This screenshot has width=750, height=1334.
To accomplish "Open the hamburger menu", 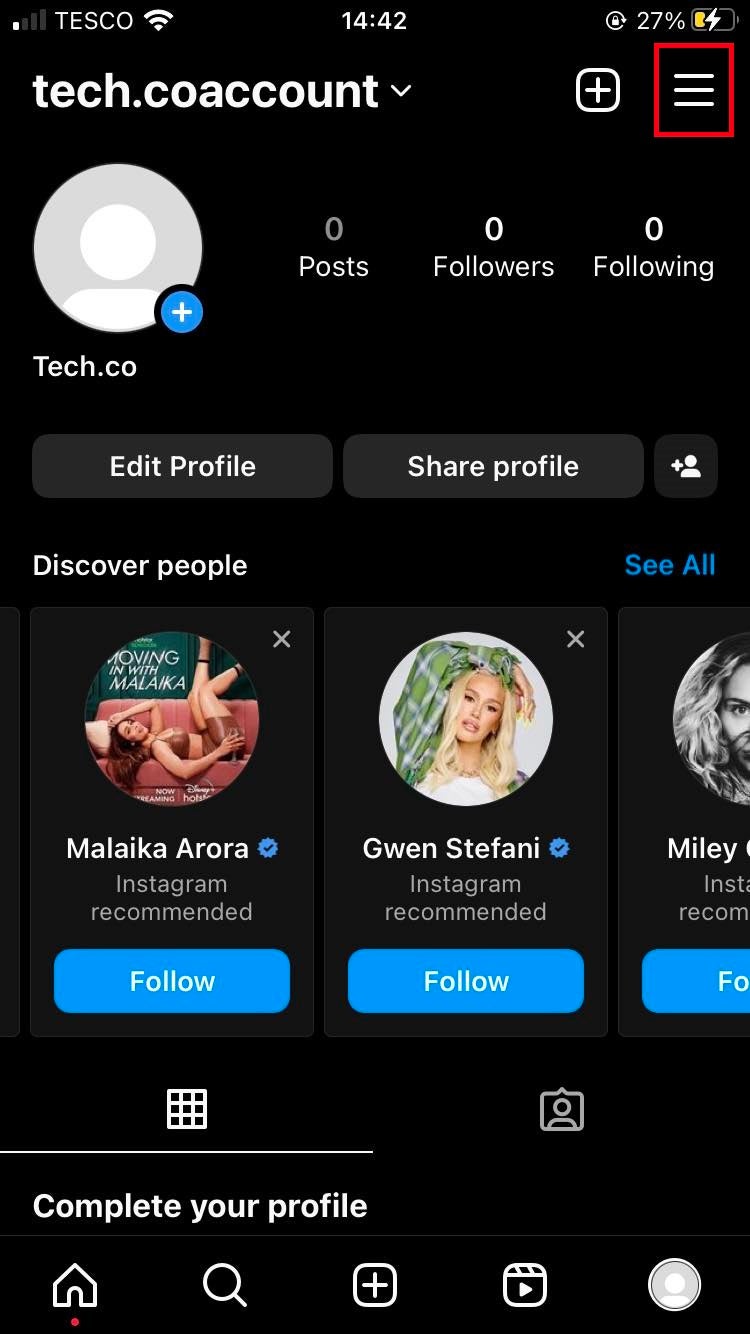I will pyautogui.click(x=693, y=90).
